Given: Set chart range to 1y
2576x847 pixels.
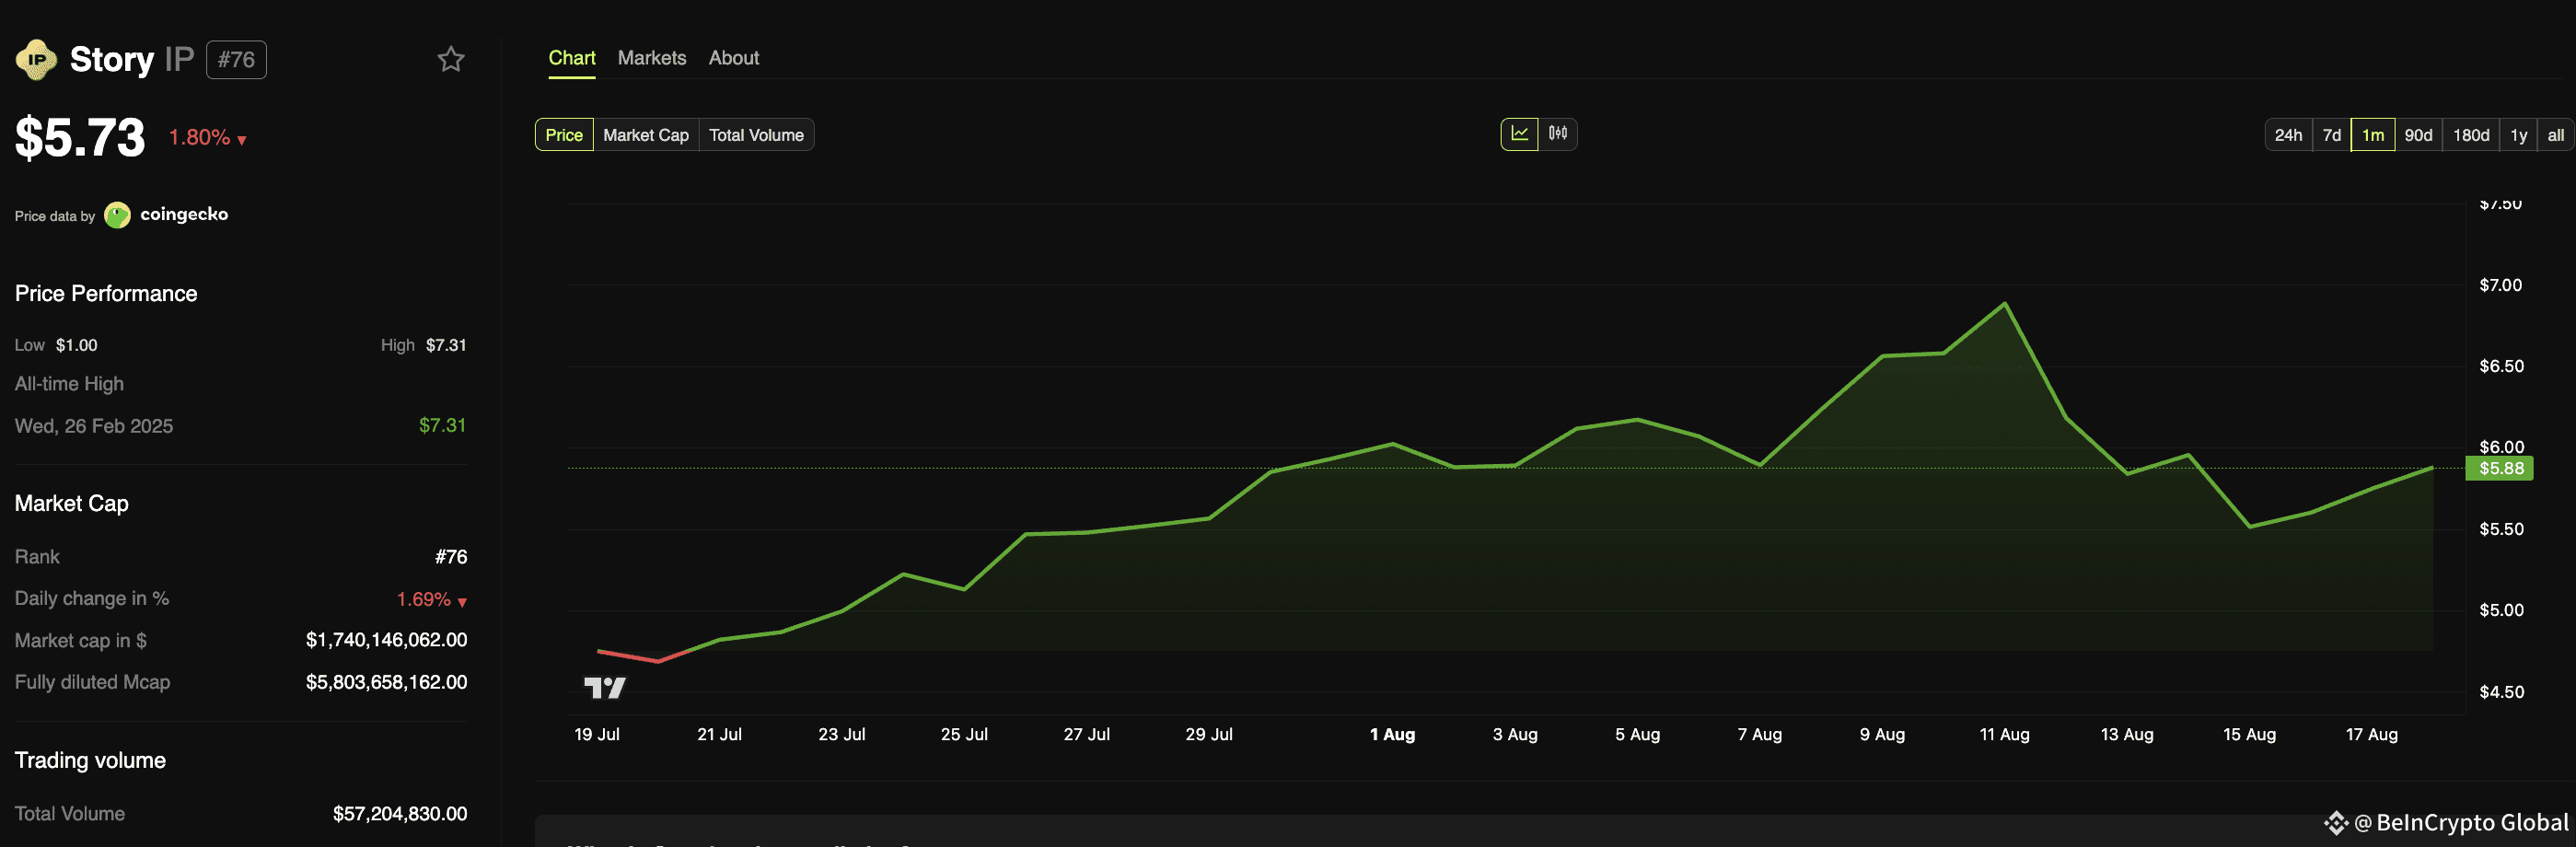Looking at the screenshot, I should (2519, 135).
